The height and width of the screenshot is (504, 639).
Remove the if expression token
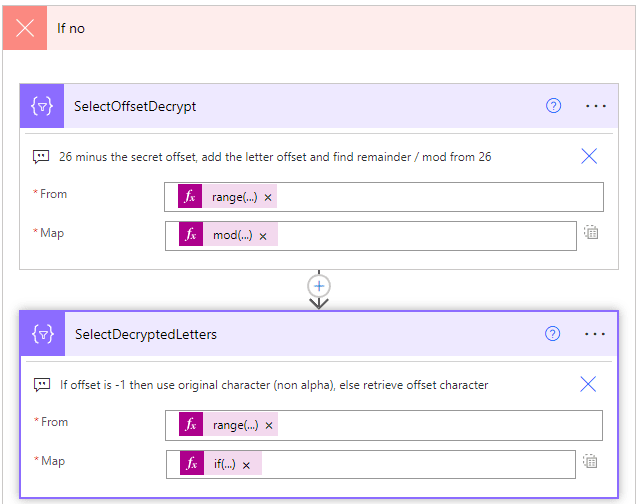tap(246, 464)
